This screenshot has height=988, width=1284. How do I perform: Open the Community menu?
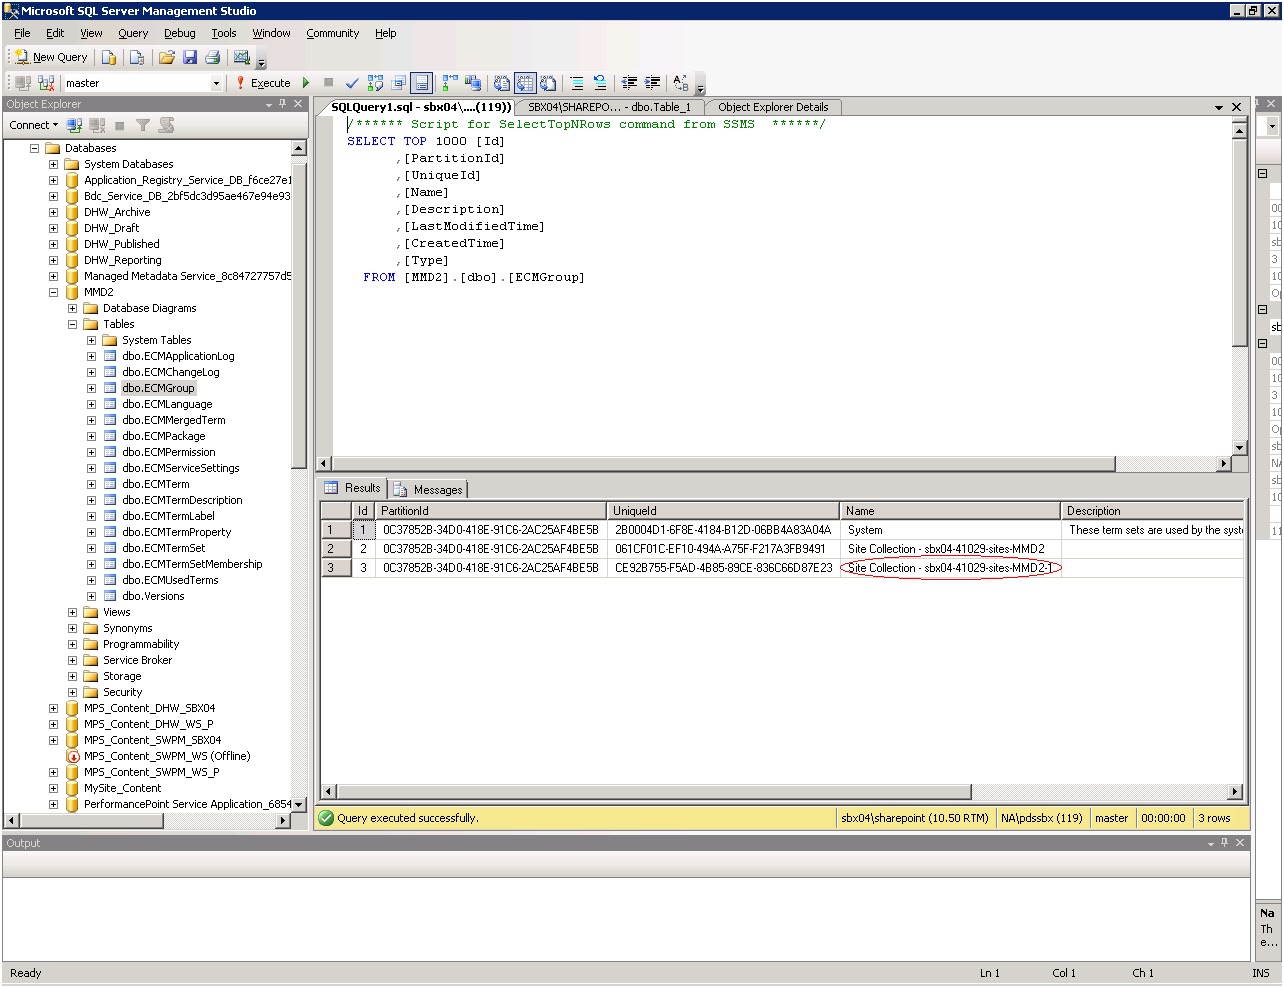[332, 33]
